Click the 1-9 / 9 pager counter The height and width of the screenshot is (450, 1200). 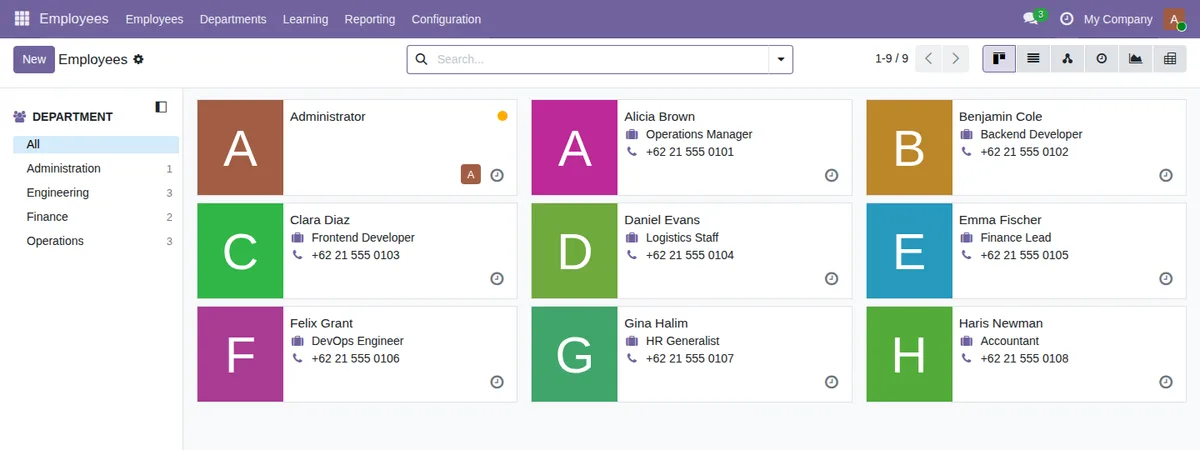(892, 59)
